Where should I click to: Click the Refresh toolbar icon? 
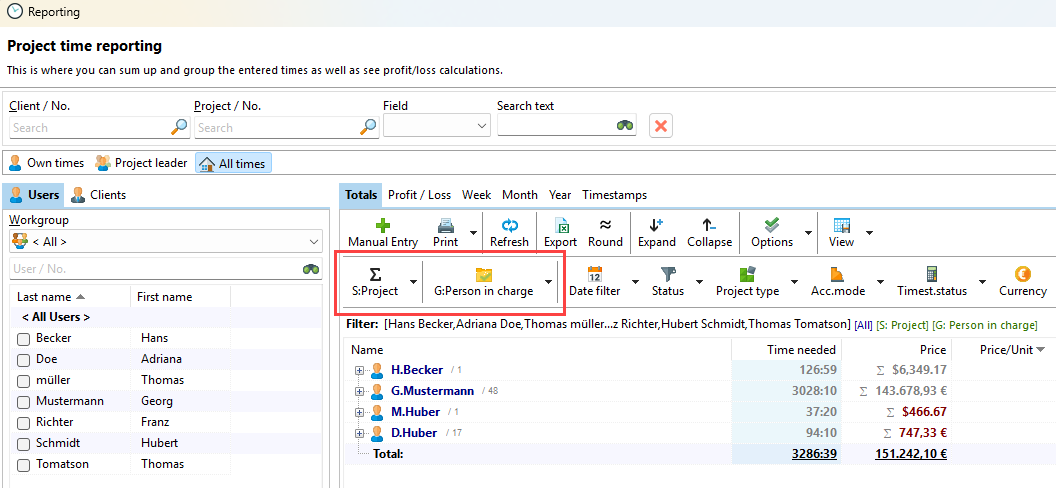(x=509, y=226)
